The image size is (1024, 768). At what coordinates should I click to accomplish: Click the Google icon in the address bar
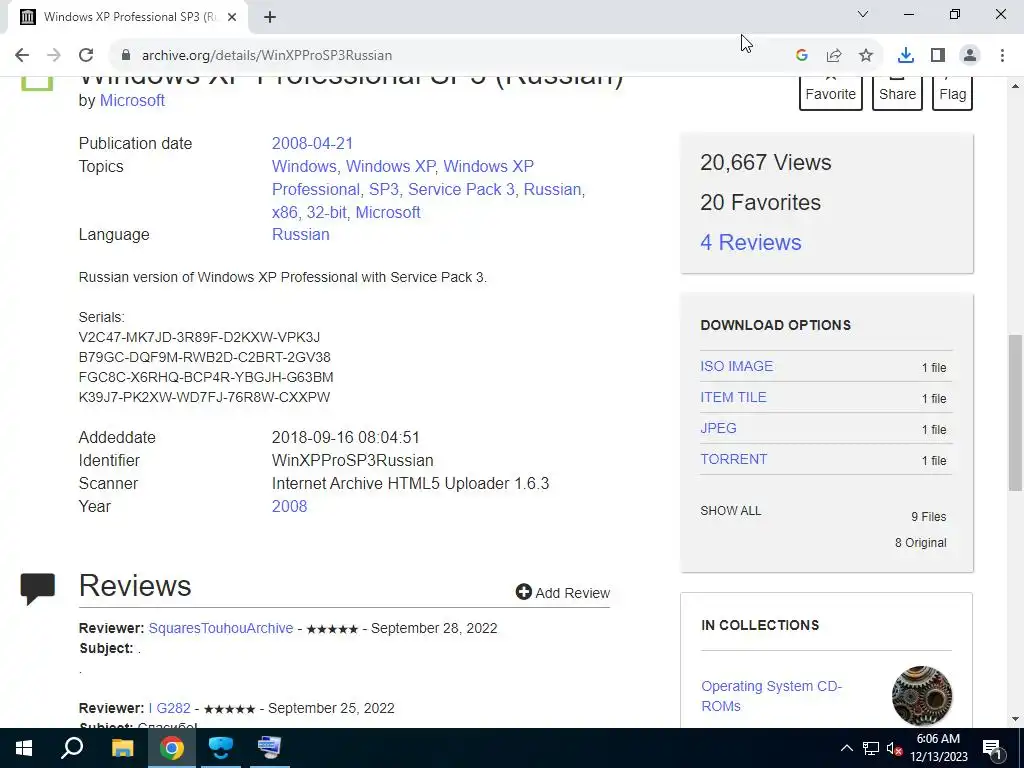(802, 56)
